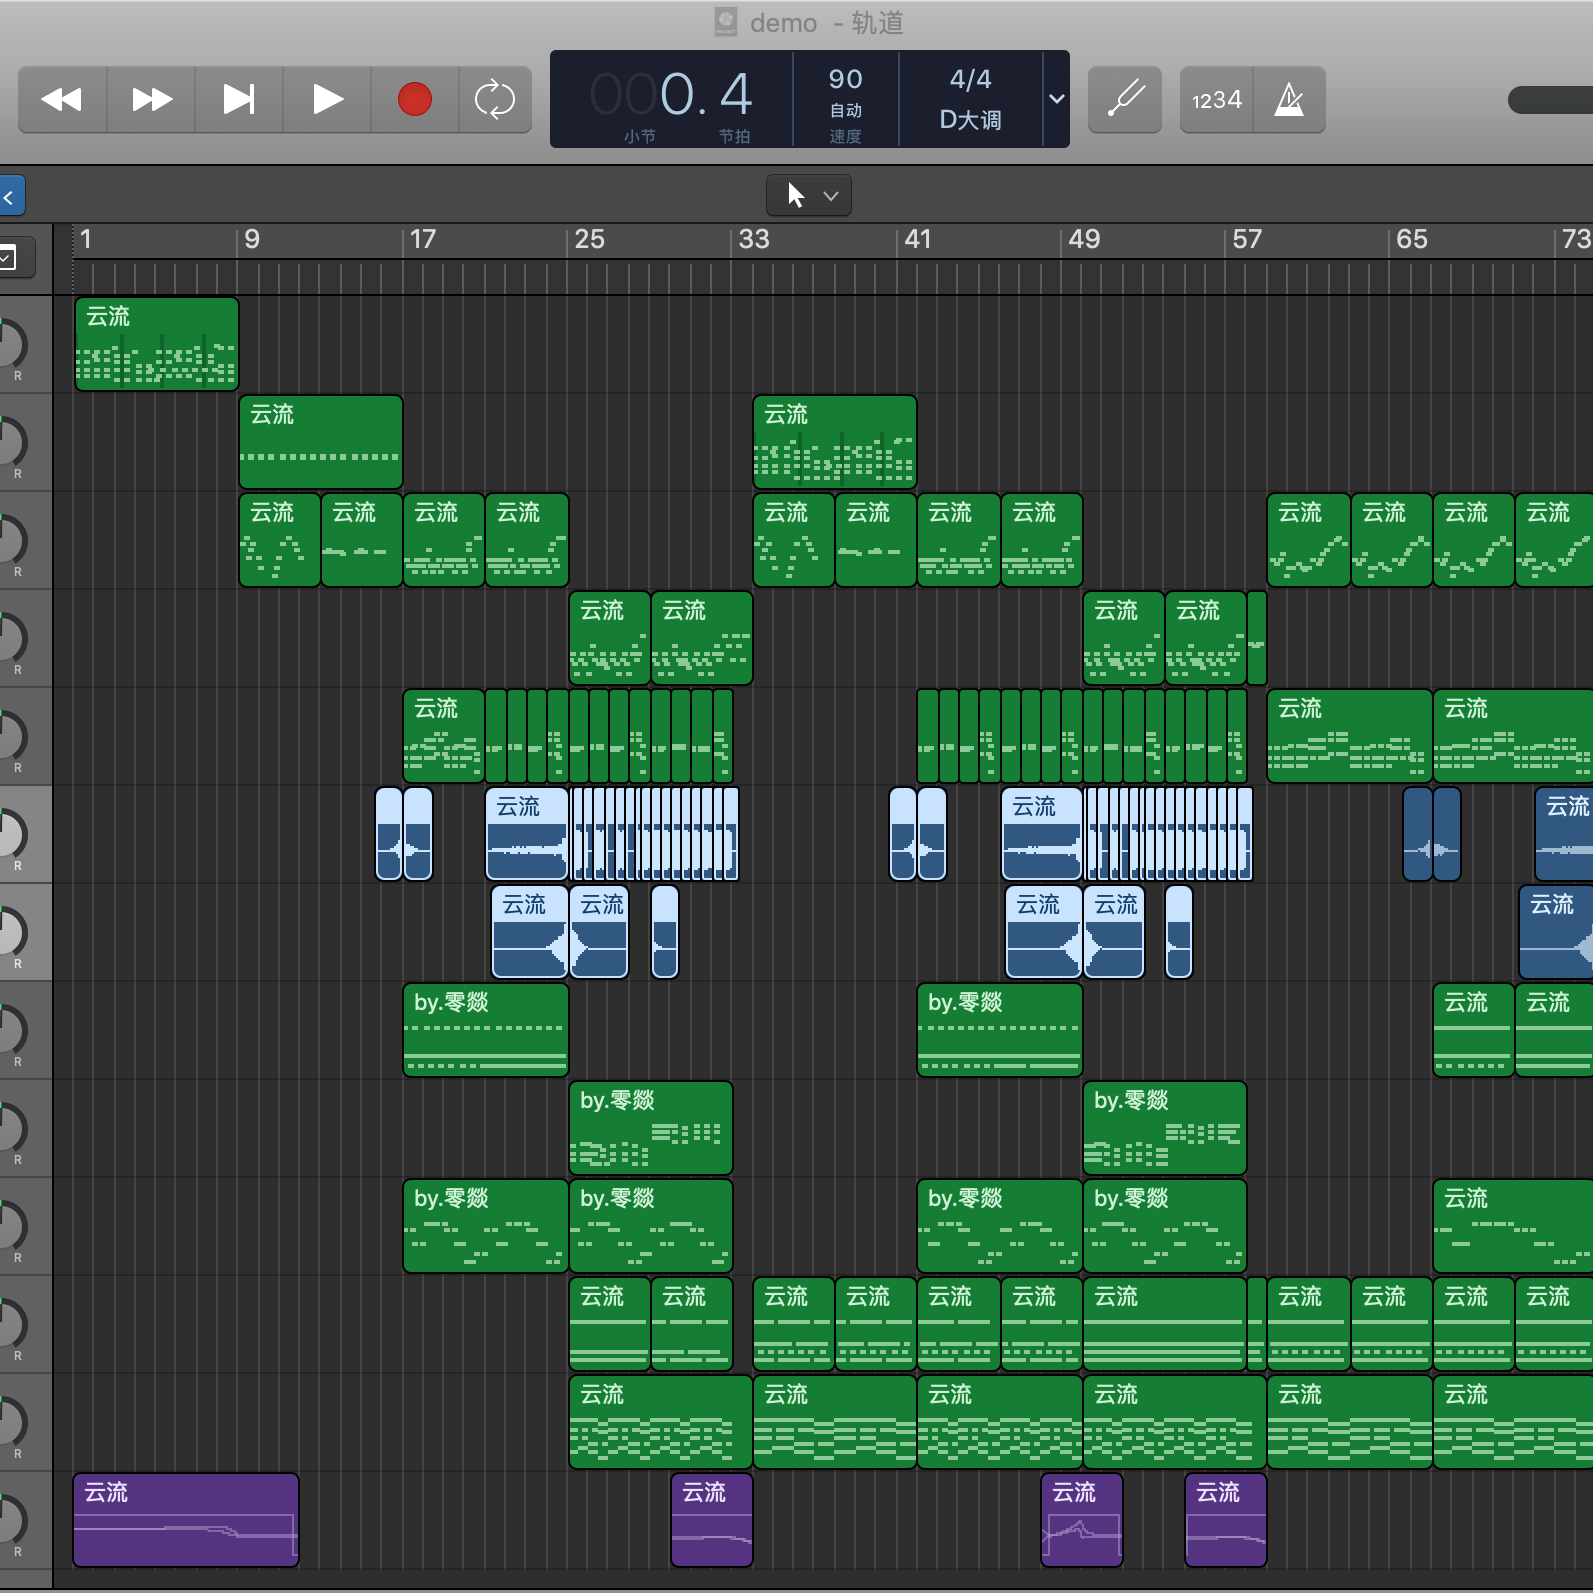
Task: Select the by.零燚 region at bar 42, eighth track
Action: click(1000, 1030)
